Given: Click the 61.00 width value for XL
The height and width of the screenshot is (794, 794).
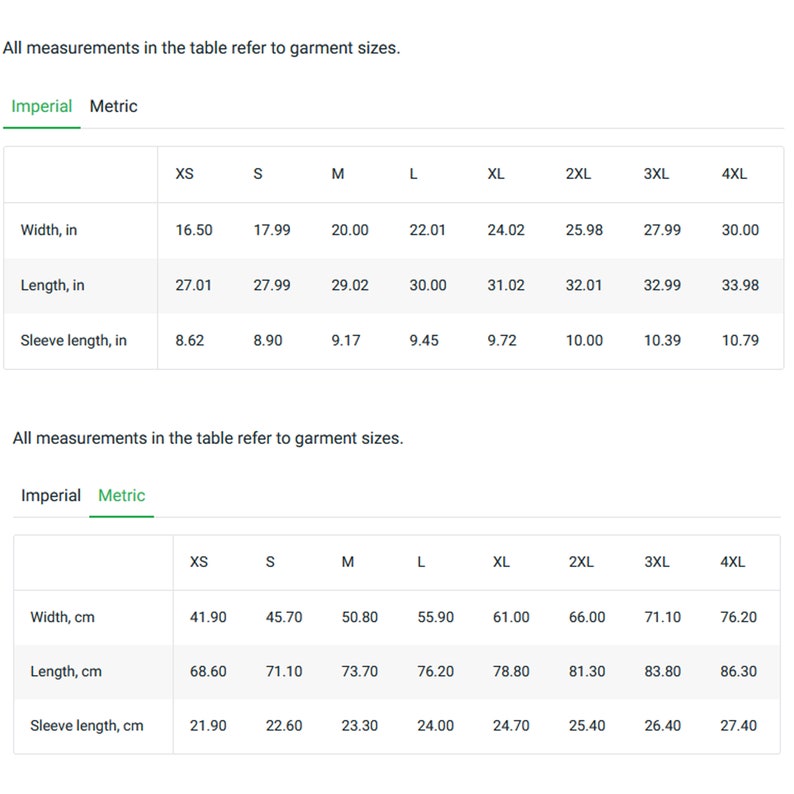Looking at the screenshot, I should coord(511,617).
